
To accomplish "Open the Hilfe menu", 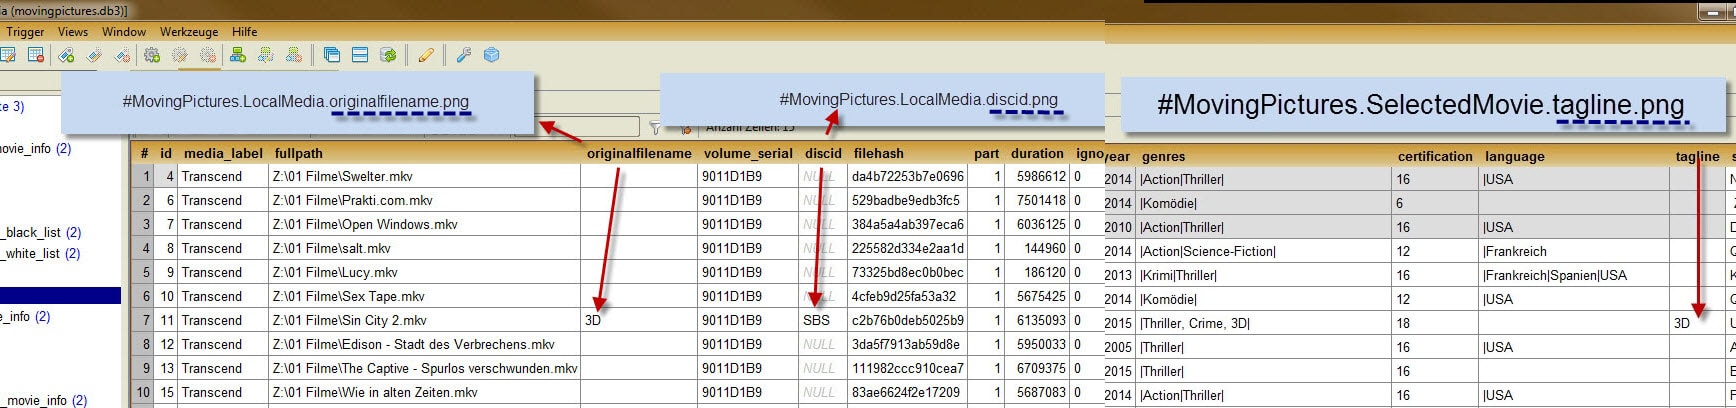I will (244, 32).
